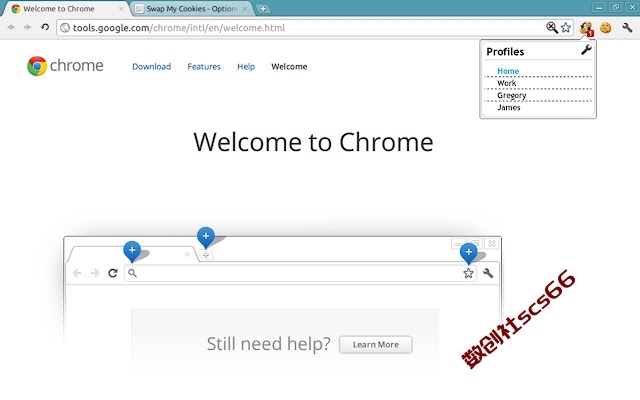Click the cookie face extension icon
Image resolution: width=640 pixels, height=400 pixels.
click(x=606, y=28)
